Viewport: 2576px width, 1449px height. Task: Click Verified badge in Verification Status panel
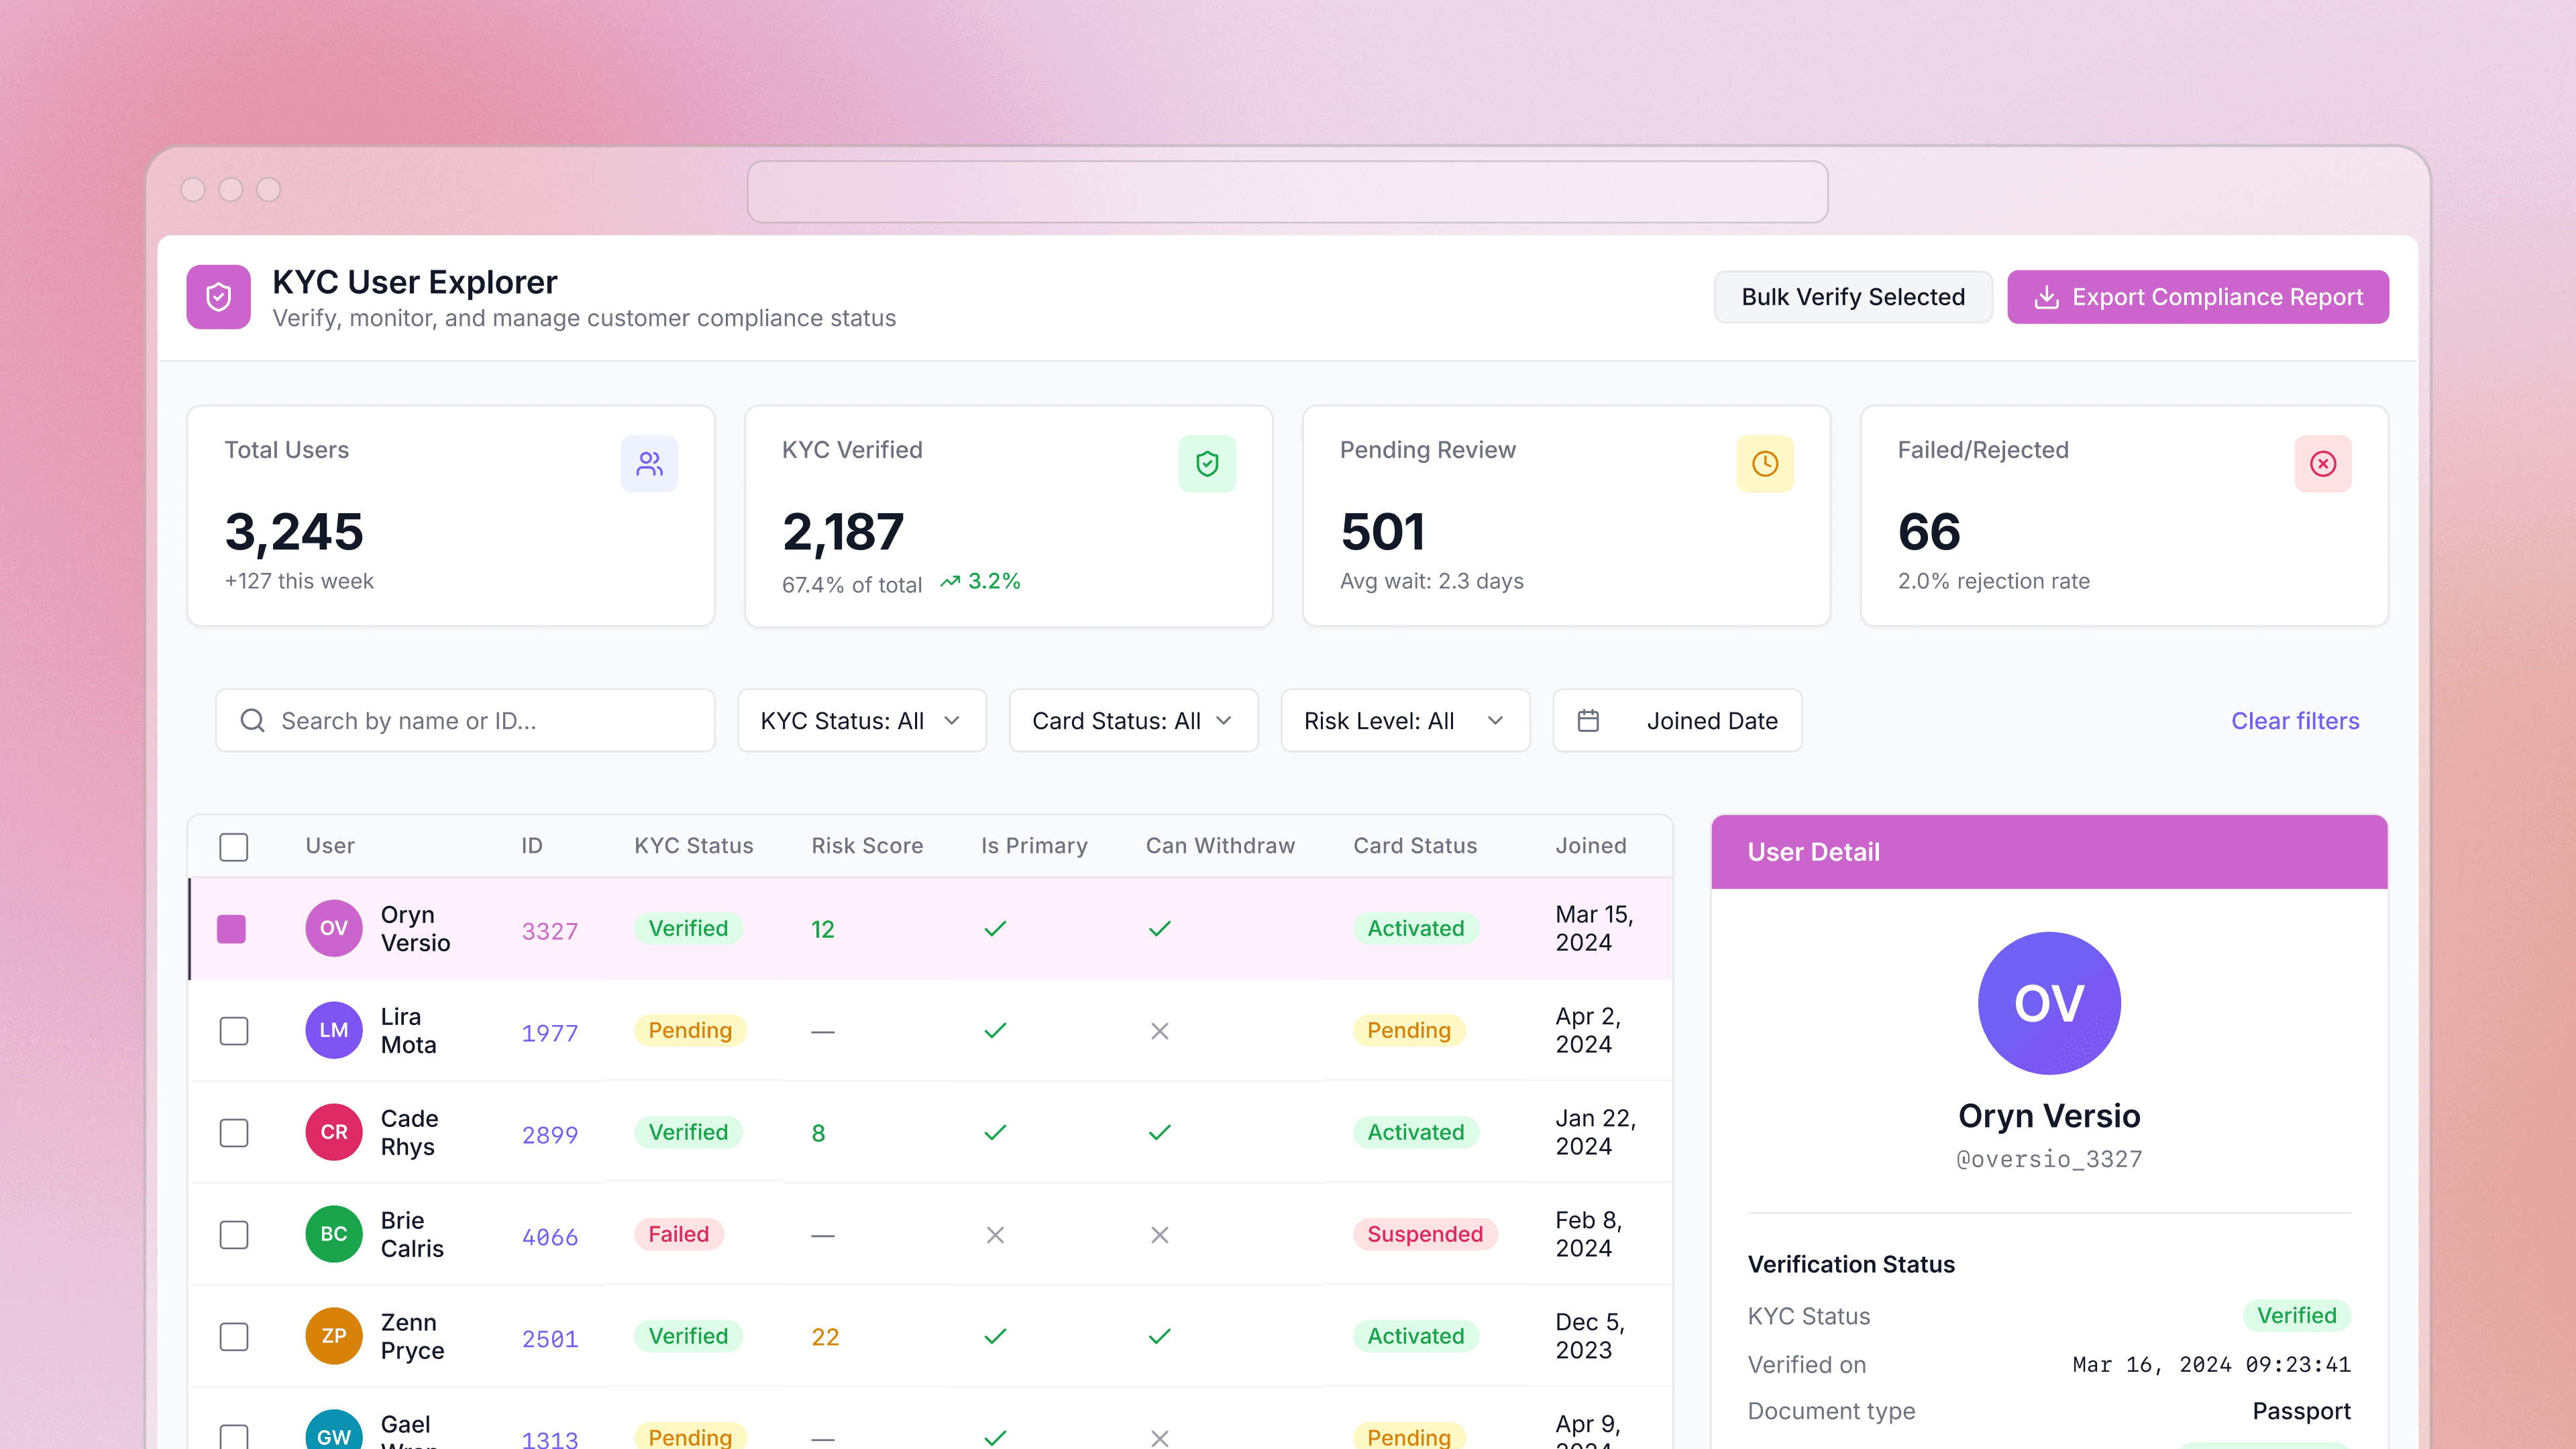2297,1316
